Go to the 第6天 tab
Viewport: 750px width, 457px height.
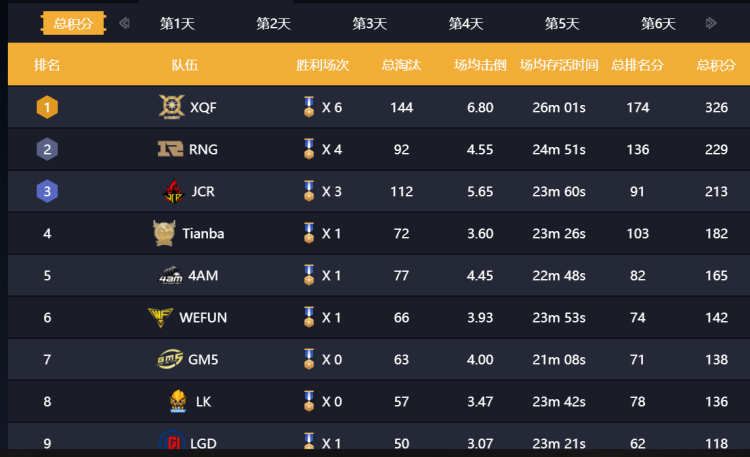tap(658, 23)
